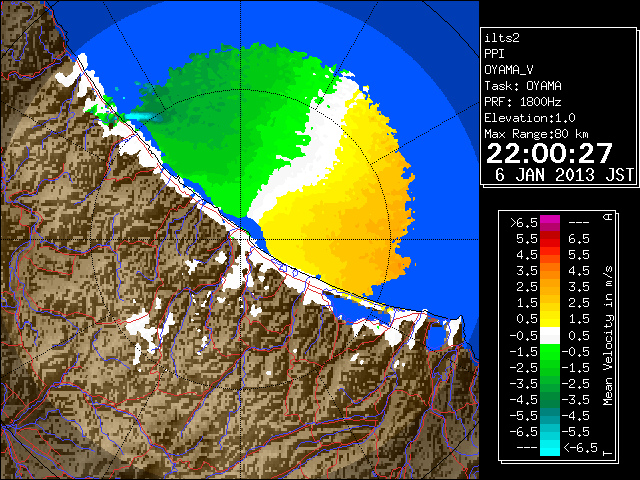Click the '>6.5' legend label
640x480 pixels.
tap(524, 223)
